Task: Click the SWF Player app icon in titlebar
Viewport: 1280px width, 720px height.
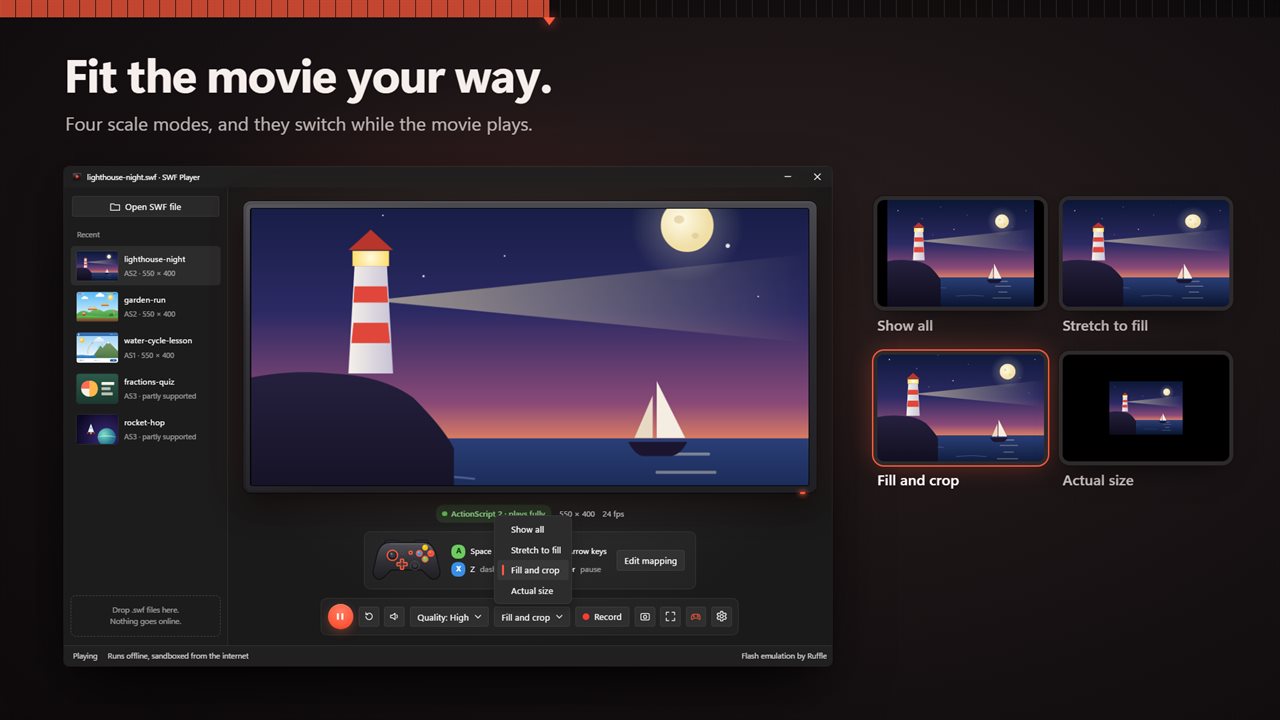Action: tap(77, 177)
